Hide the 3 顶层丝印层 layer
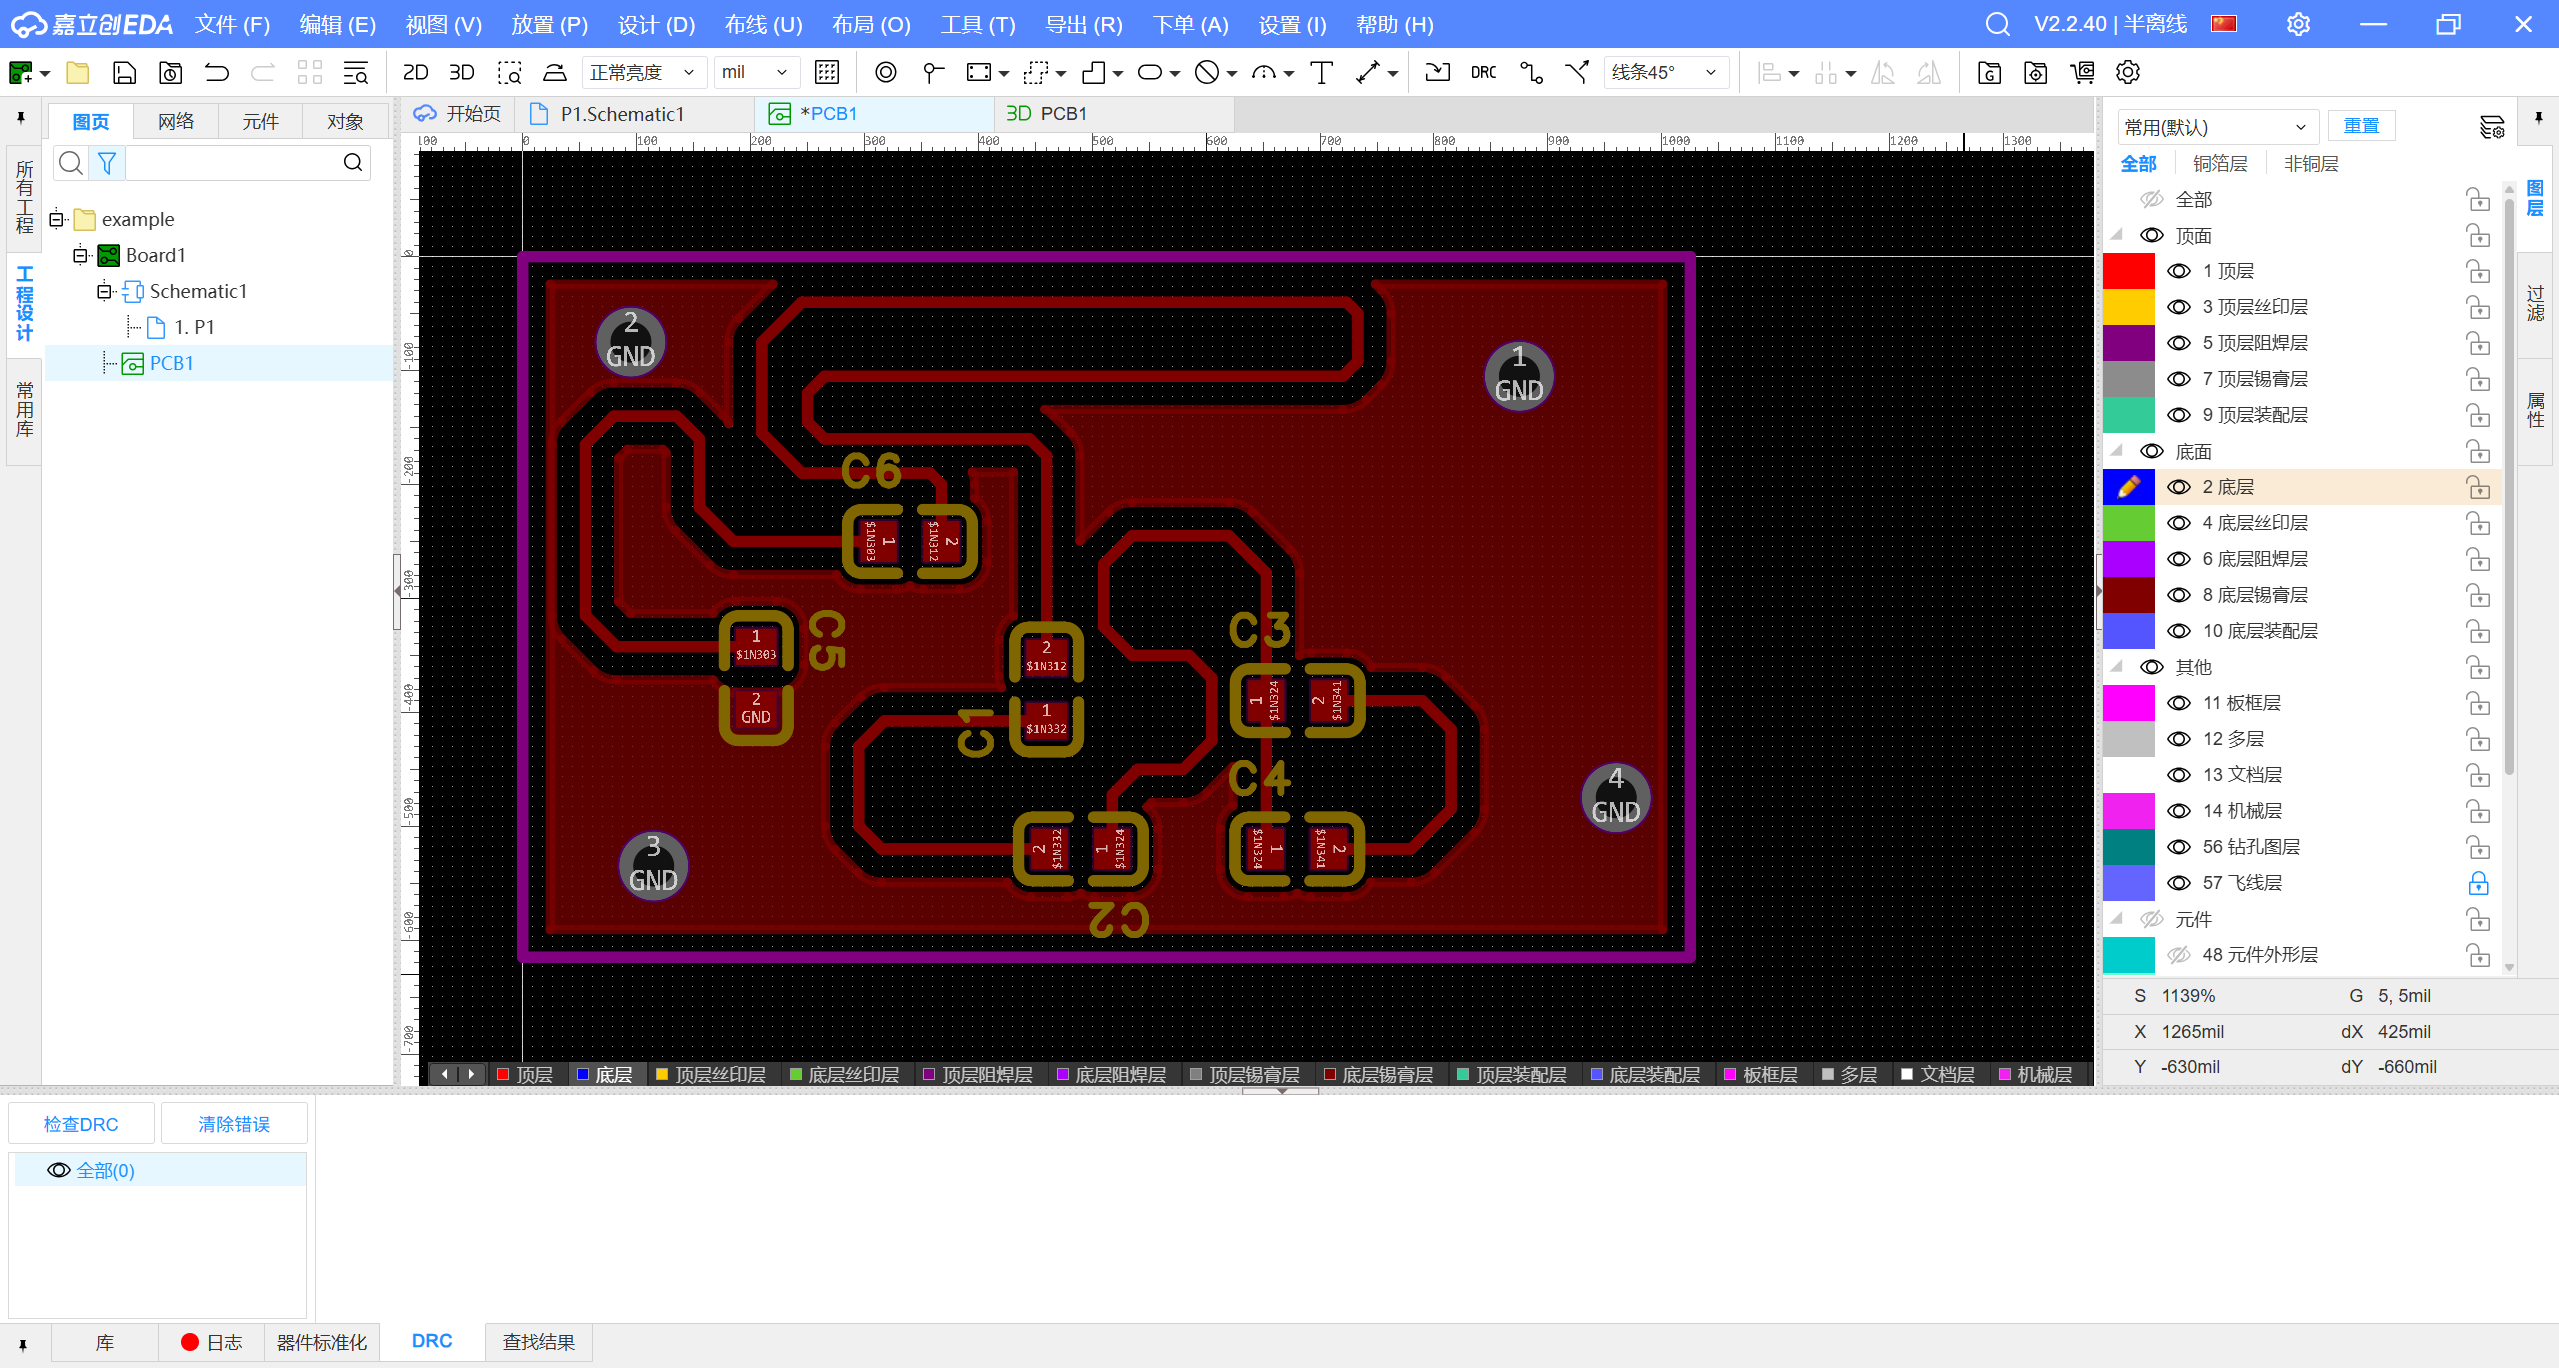The width and height of the screenshot is (2559, 1368). point(2179,307)
